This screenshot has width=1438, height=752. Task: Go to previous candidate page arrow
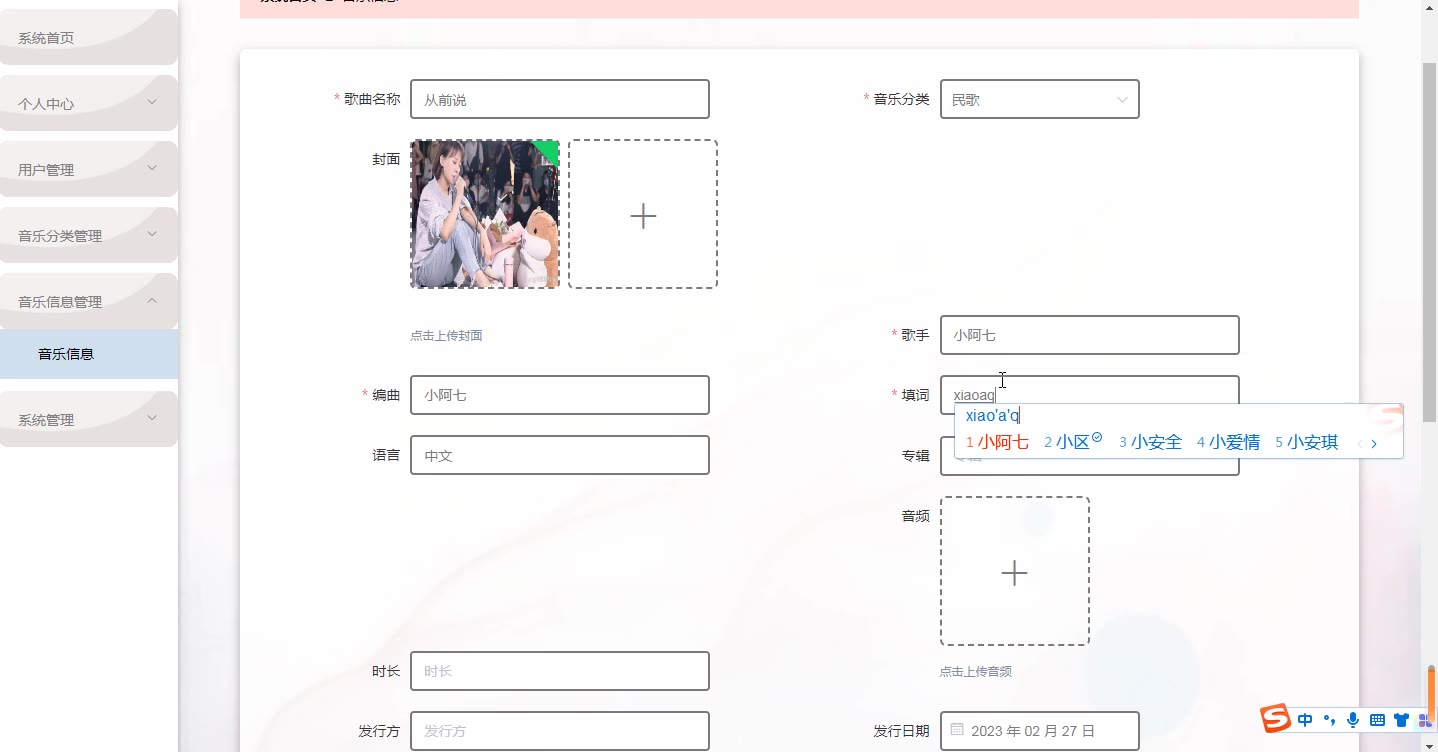point(1359,443)
